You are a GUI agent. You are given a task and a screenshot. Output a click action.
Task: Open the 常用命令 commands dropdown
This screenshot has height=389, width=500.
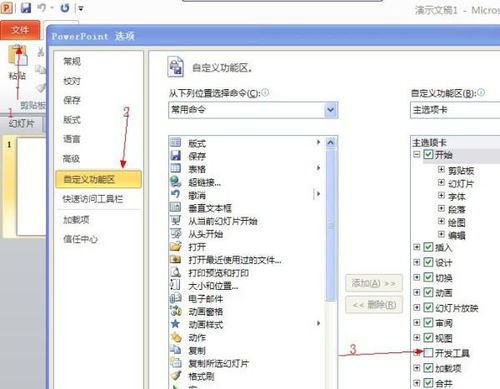(331, 110)
